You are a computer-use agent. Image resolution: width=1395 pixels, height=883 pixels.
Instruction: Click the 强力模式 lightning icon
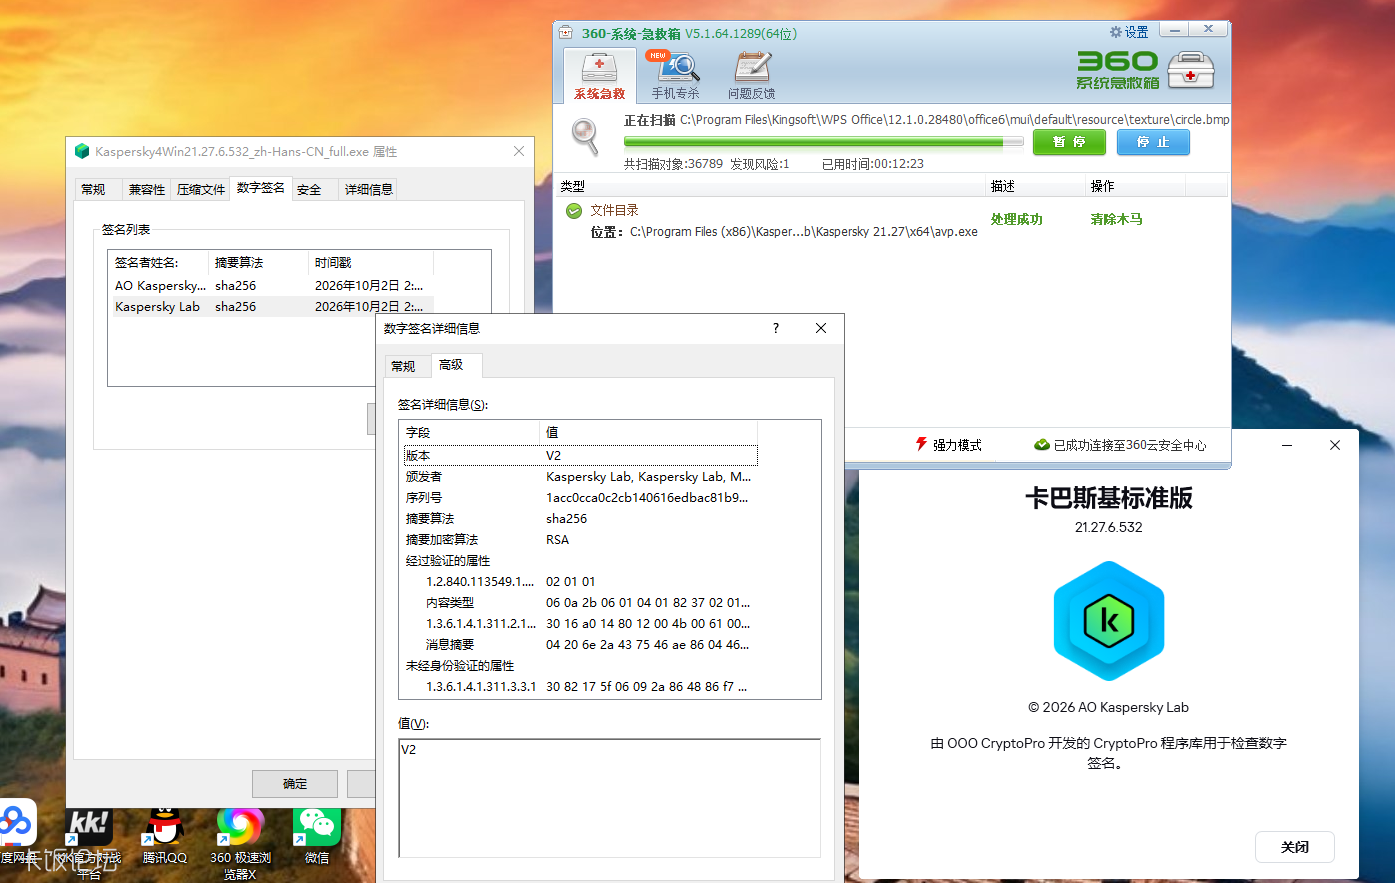[x=921, y=444]
